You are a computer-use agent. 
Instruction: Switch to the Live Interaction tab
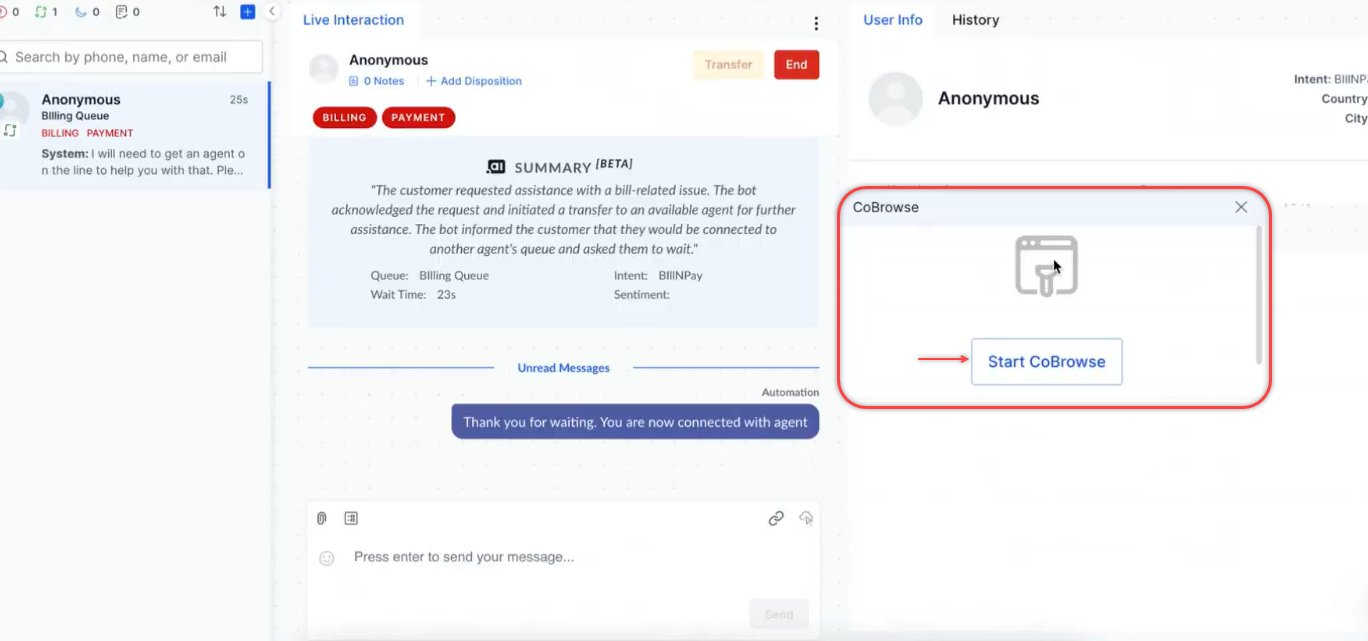click(353, 20)
